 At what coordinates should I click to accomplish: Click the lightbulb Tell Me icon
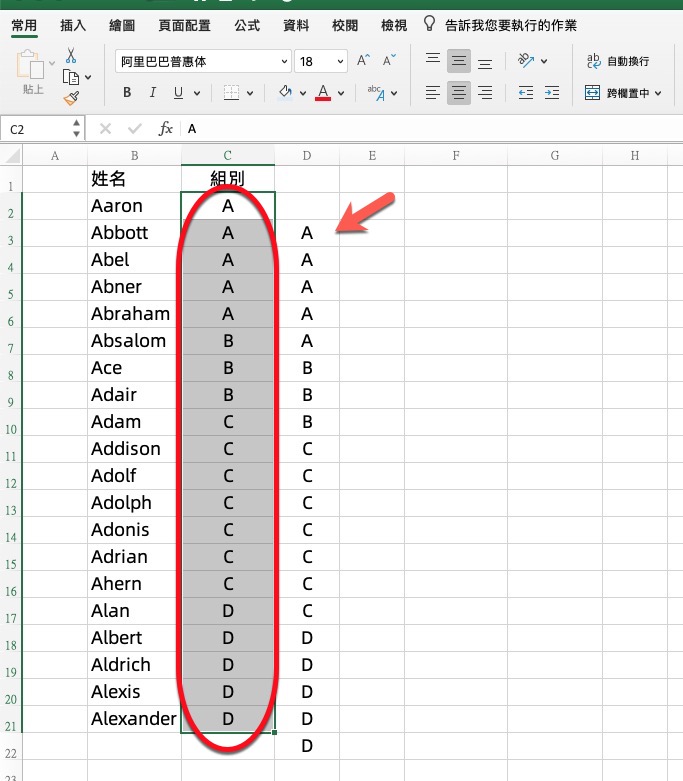pos(429,23)
